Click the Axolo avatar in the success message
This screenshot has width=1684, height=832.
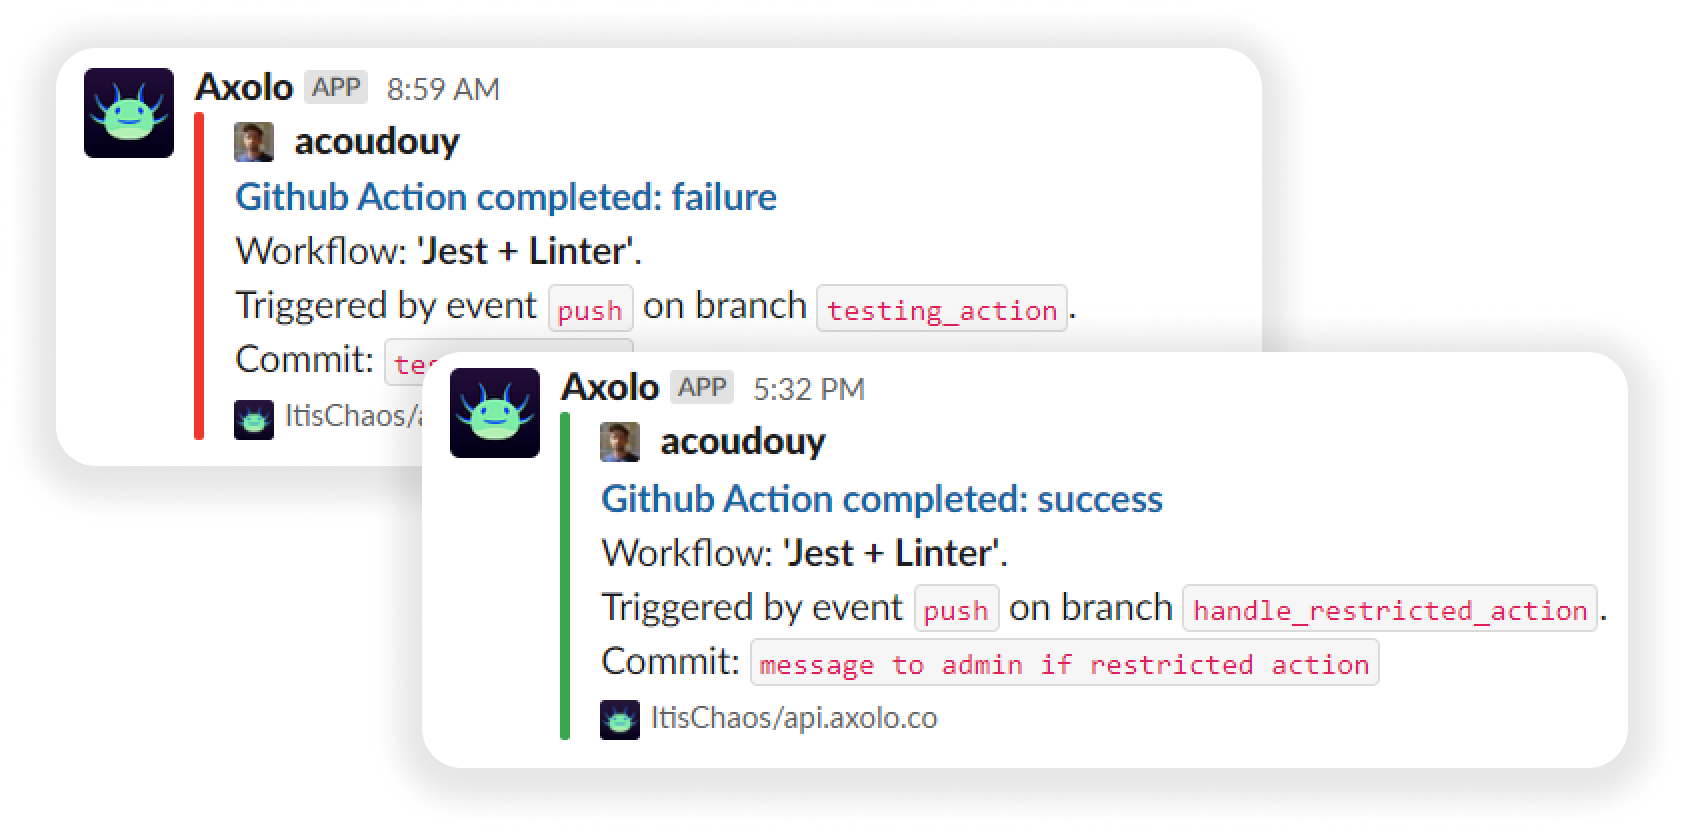pos(495,413)
